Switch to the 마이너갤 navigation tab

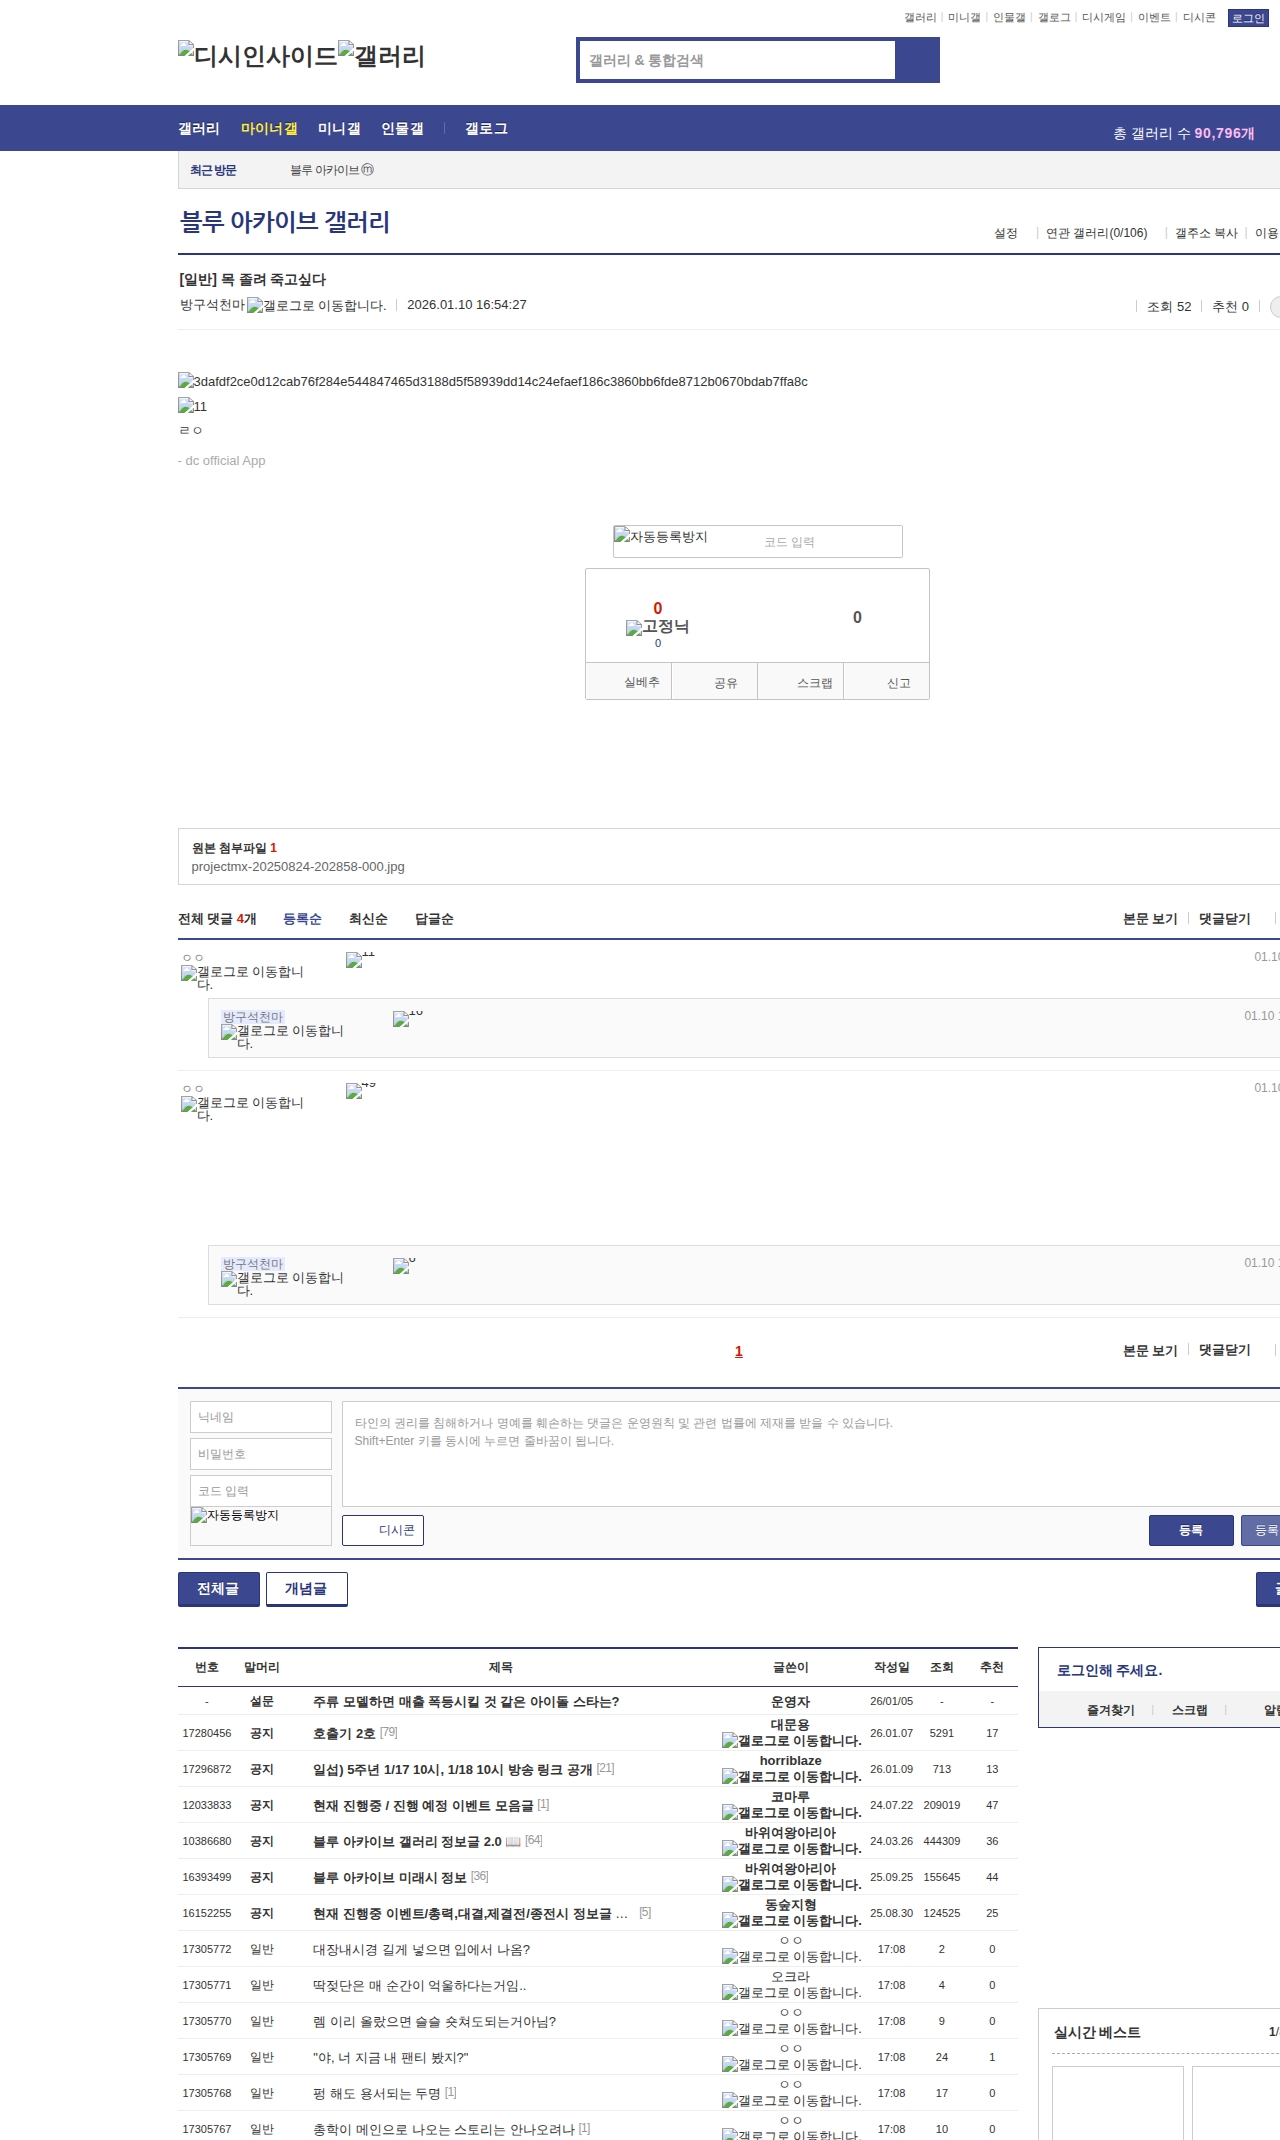269,129
